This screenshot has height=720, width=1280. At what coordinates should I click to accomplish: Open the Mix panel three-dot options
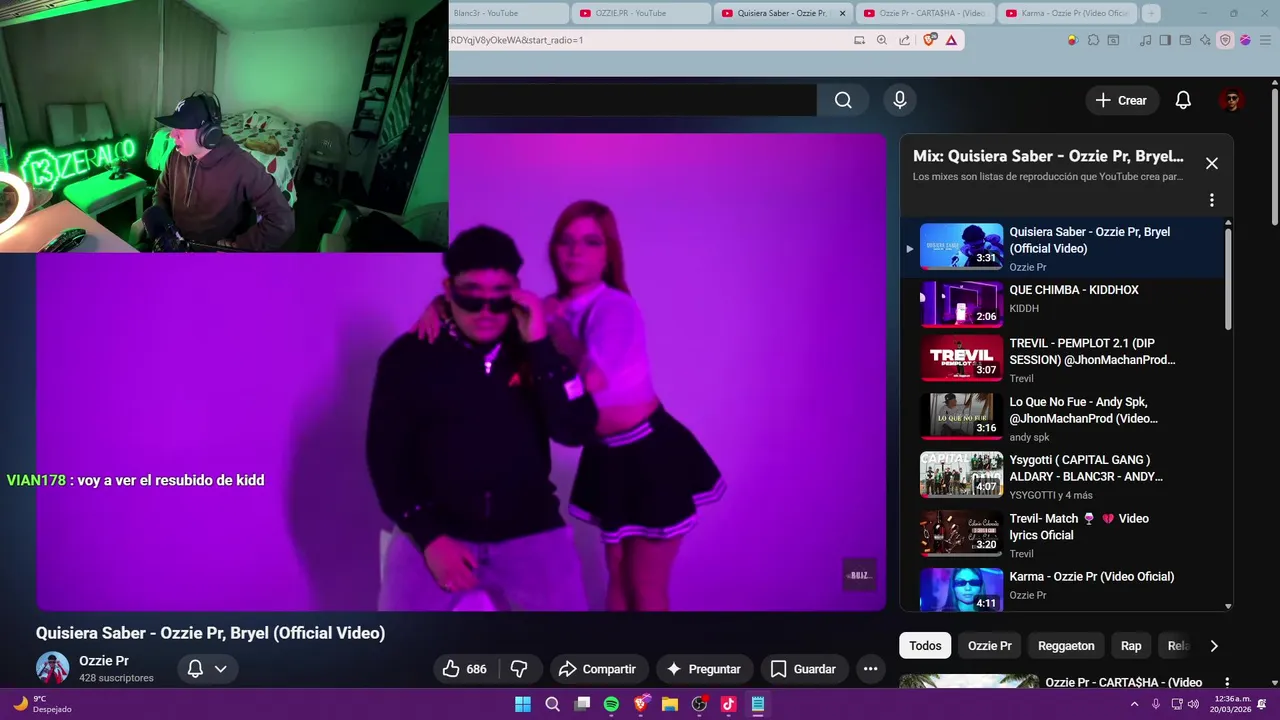pyautogui.click(x=1212, y=200)
